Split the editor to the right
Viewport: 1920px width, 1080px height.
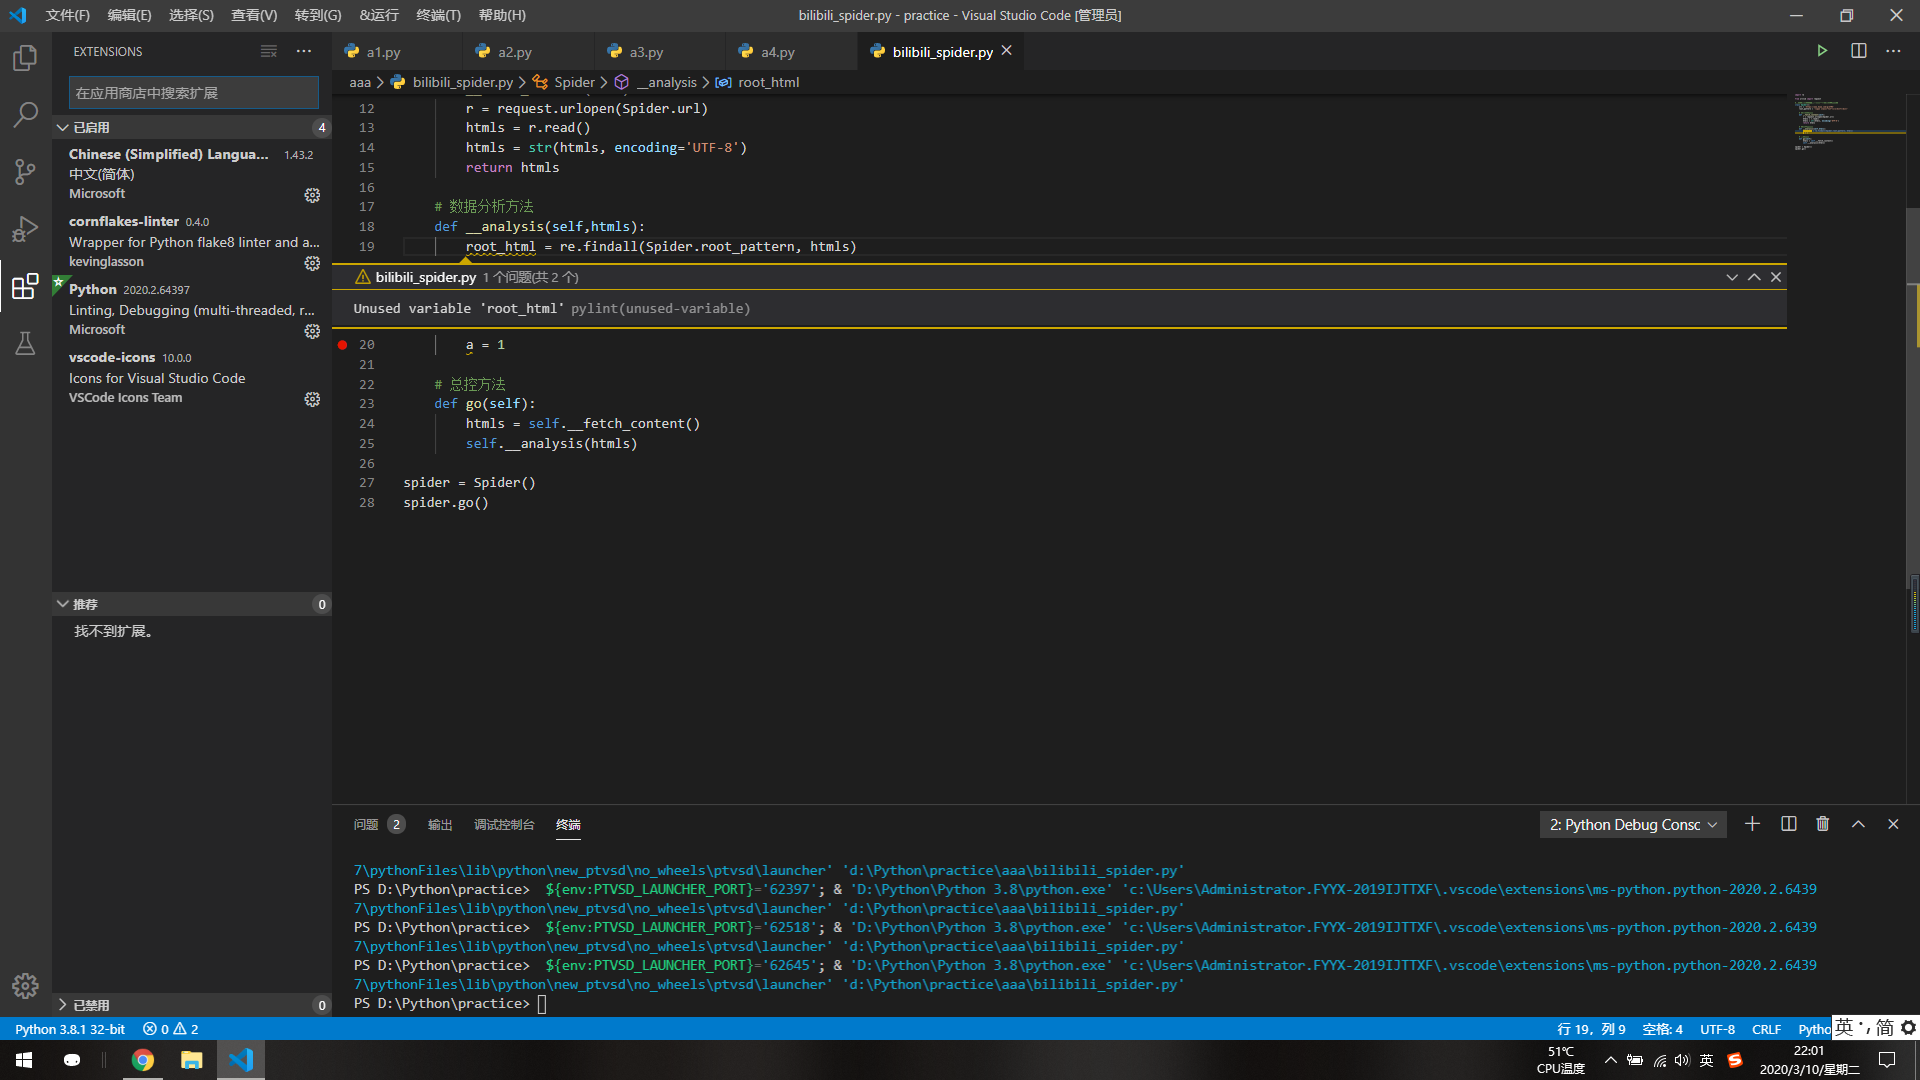[1858, 51]
